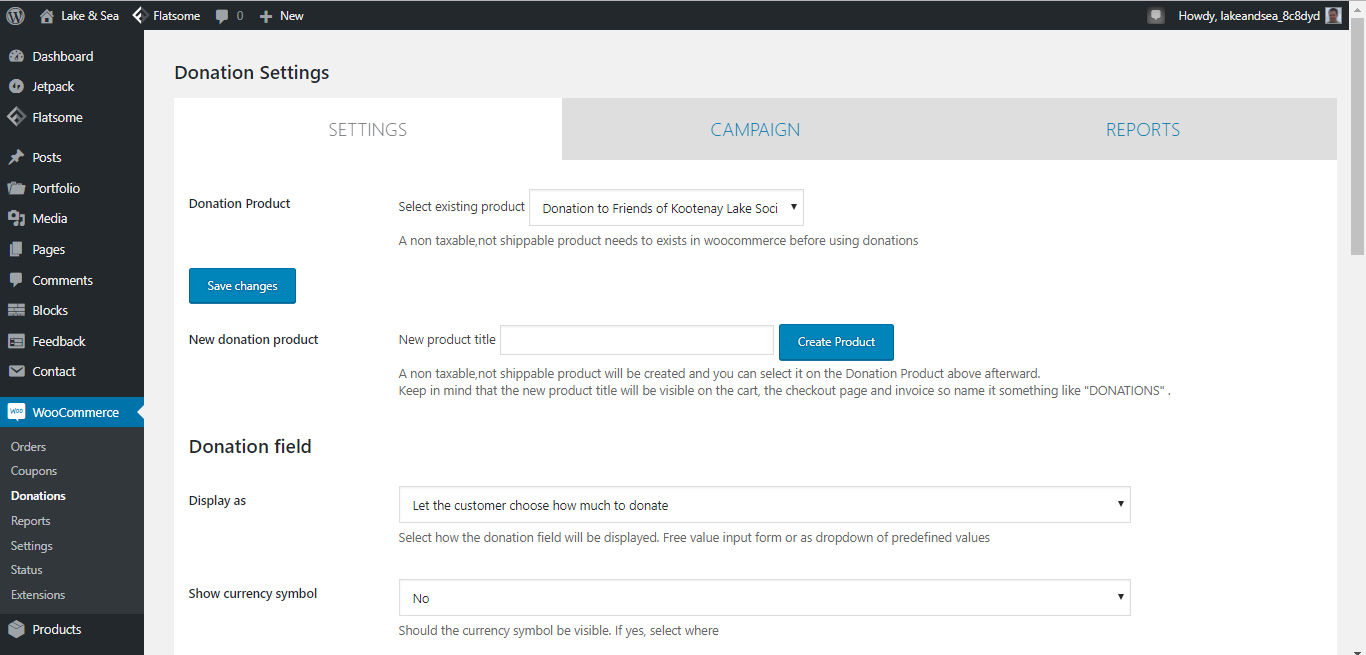Click the Flatsome icon in admin bar
Image resolution: width=1366 pixels, height=655 pixels.
click(x=140, y=15)
